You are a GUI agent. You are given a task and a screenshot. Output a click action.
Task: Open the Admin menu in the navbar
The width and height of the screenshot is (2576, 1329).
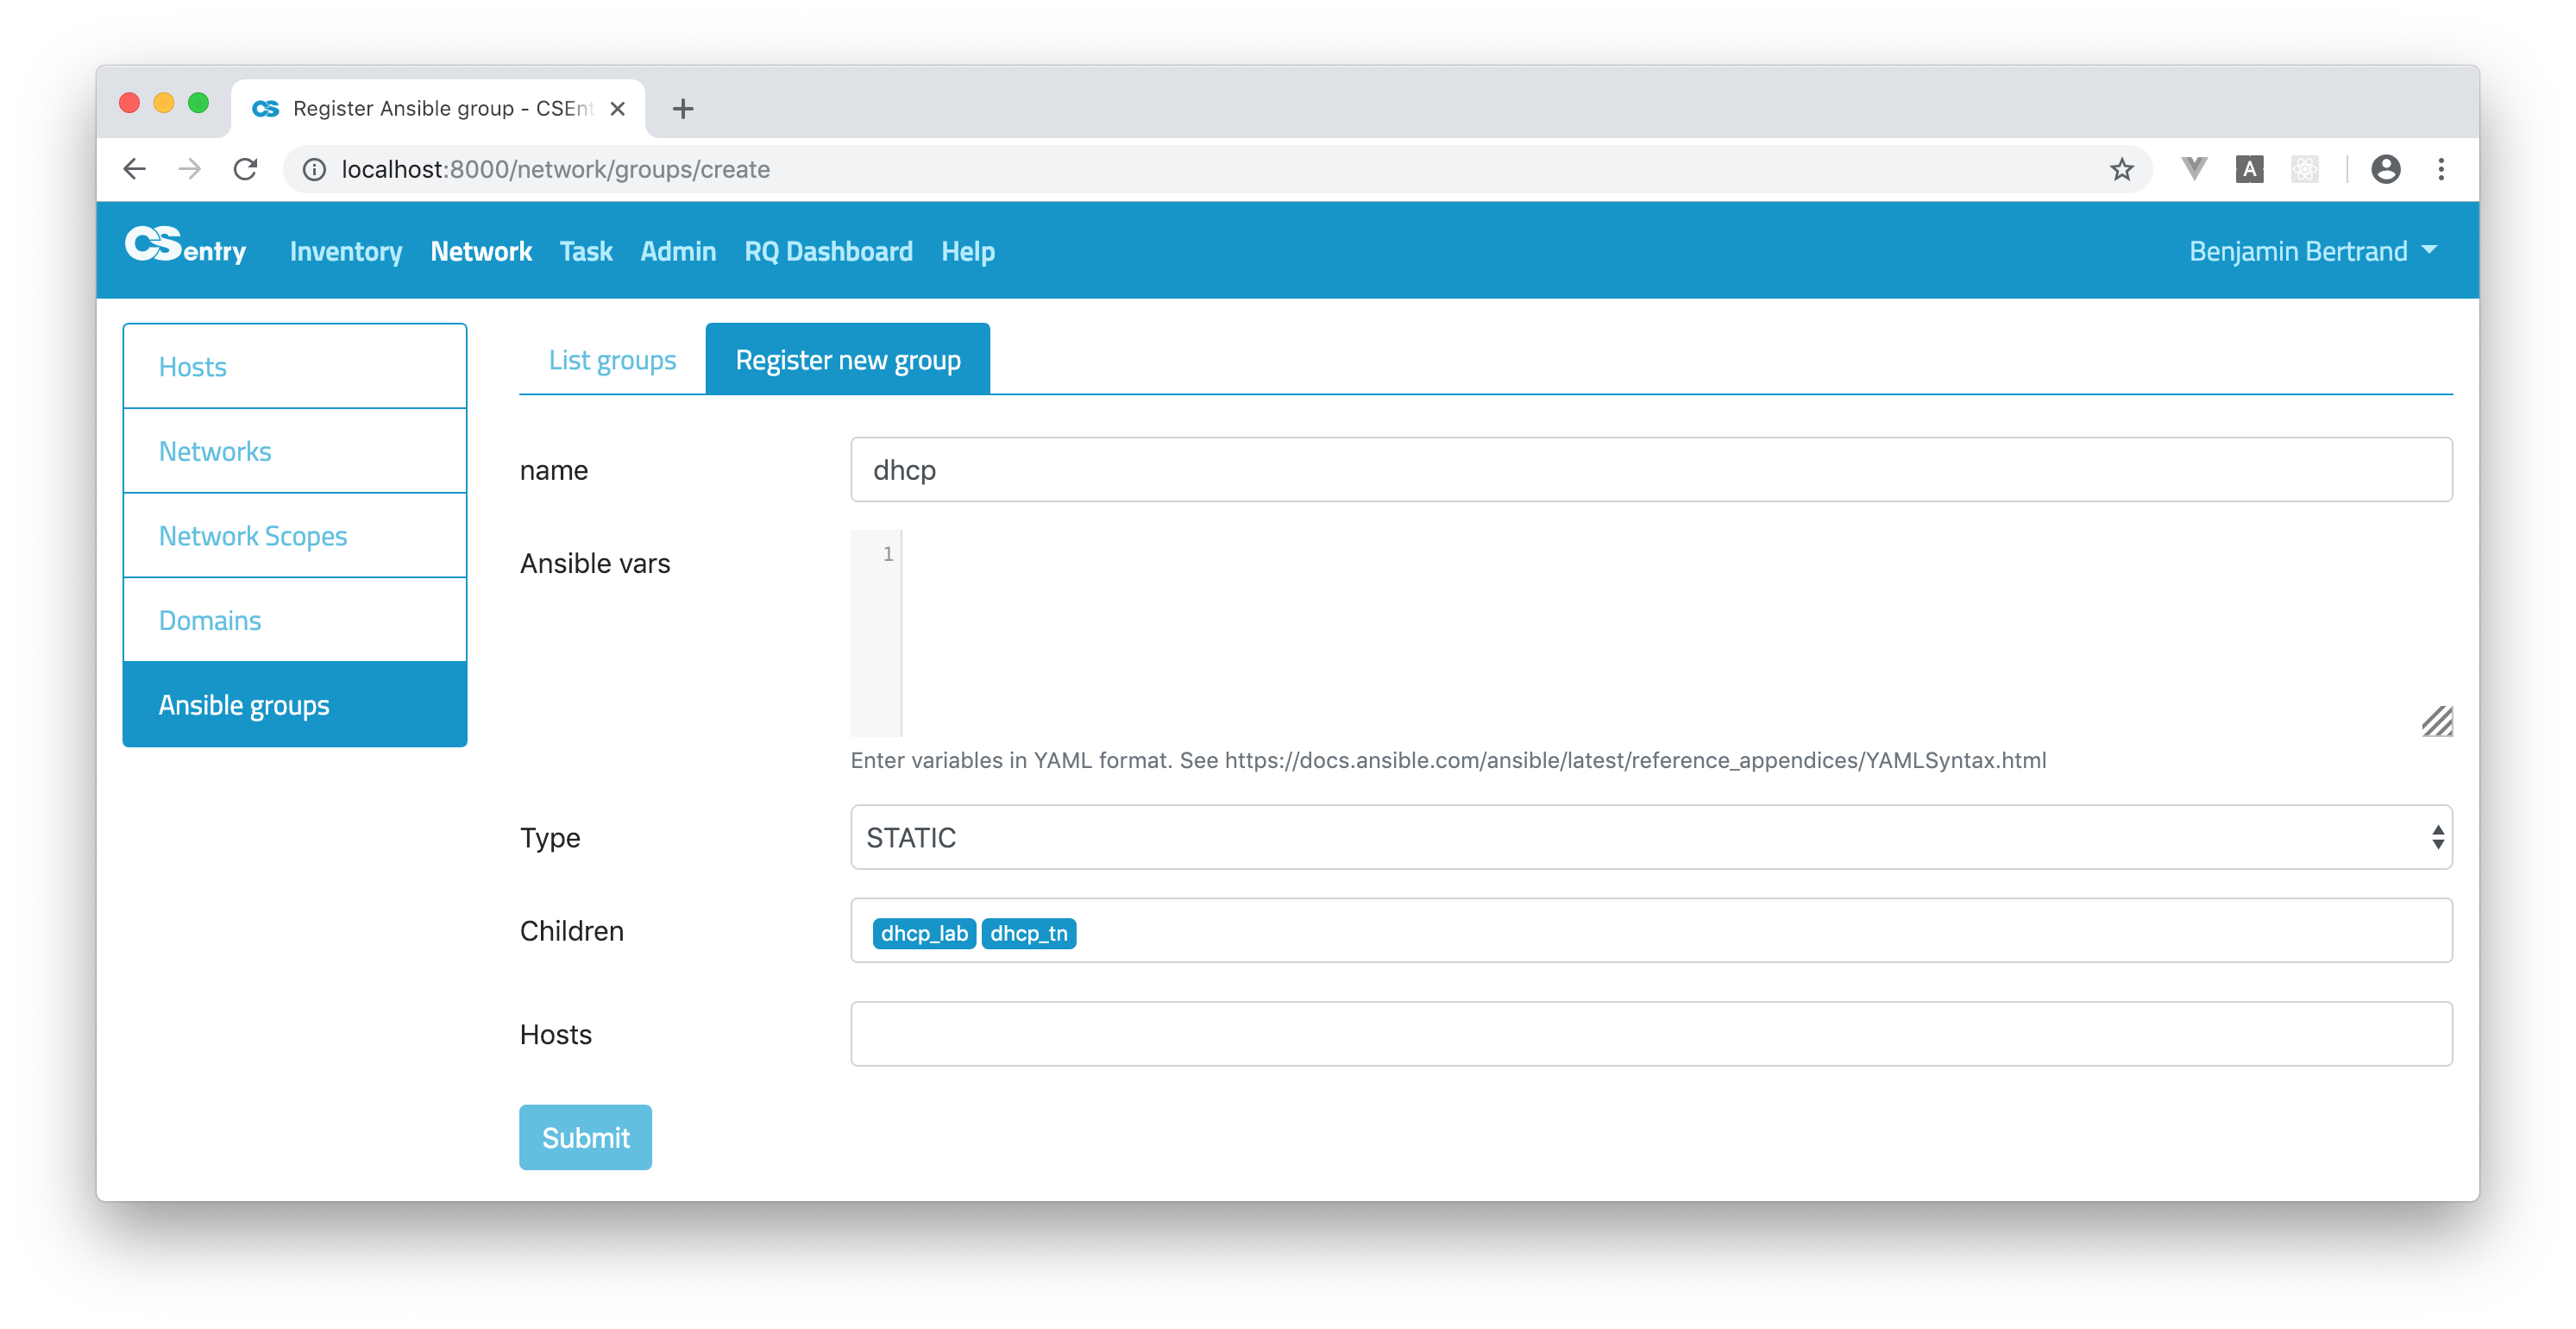click(678, 251)
